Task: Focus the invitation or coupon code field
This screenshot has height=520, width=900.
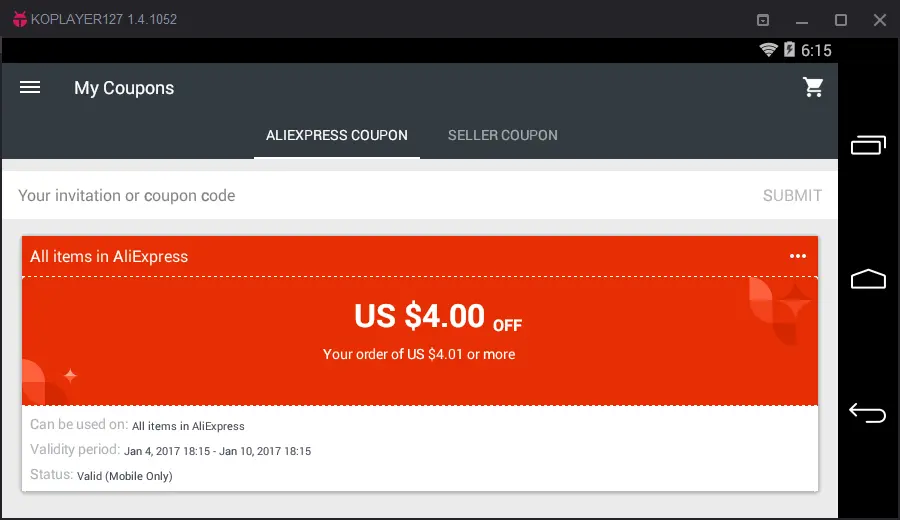Action: point(379,196)
